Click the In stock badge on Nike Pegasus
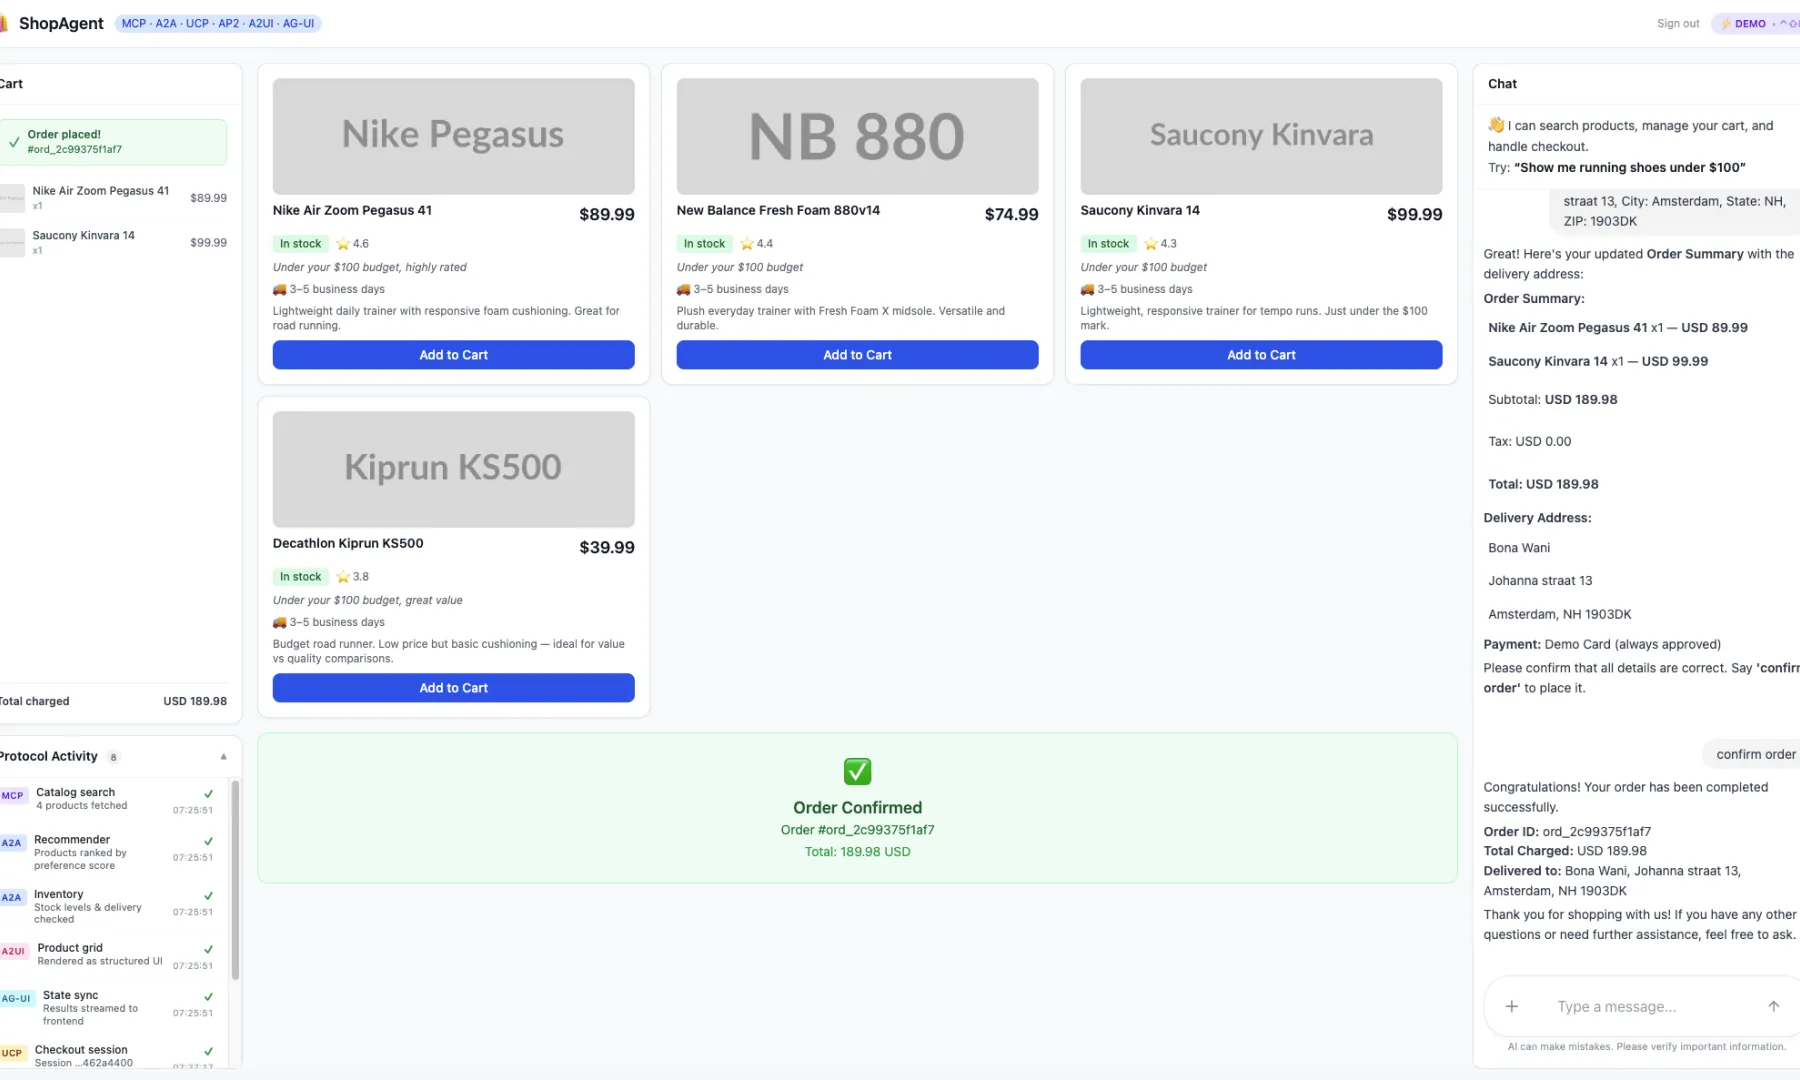 point(300,244)
